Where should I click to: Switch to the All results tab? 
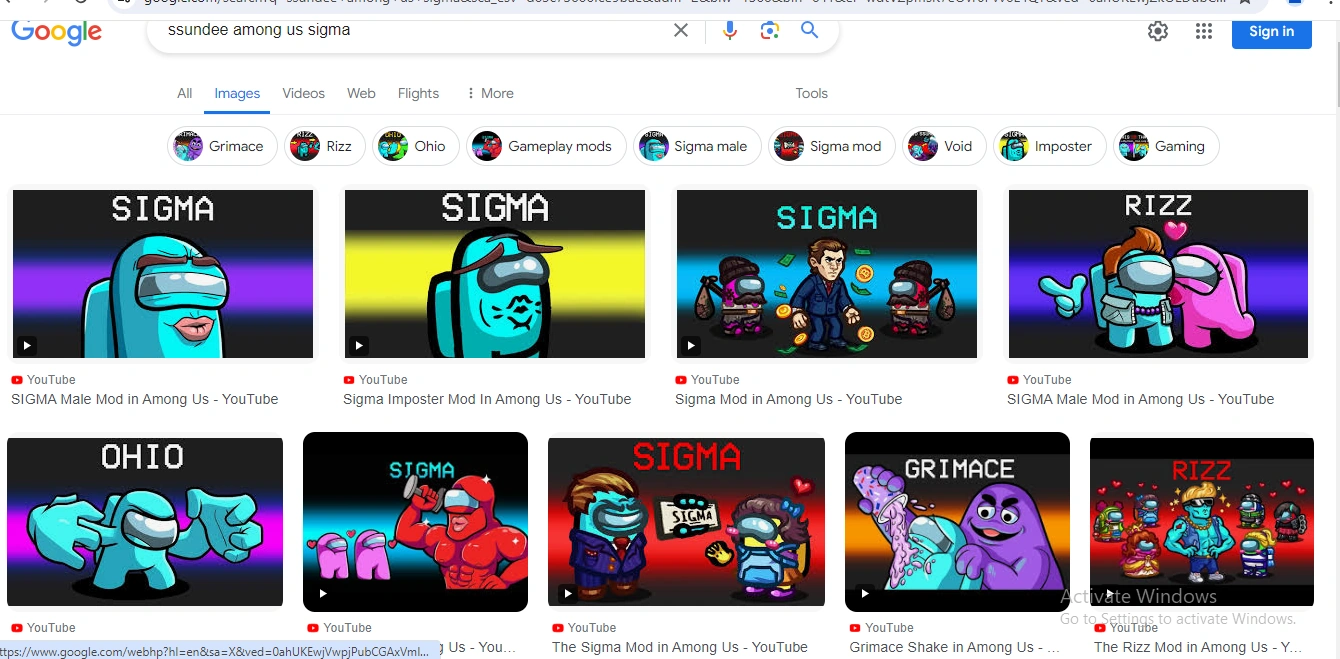click(x=184, y=93)
